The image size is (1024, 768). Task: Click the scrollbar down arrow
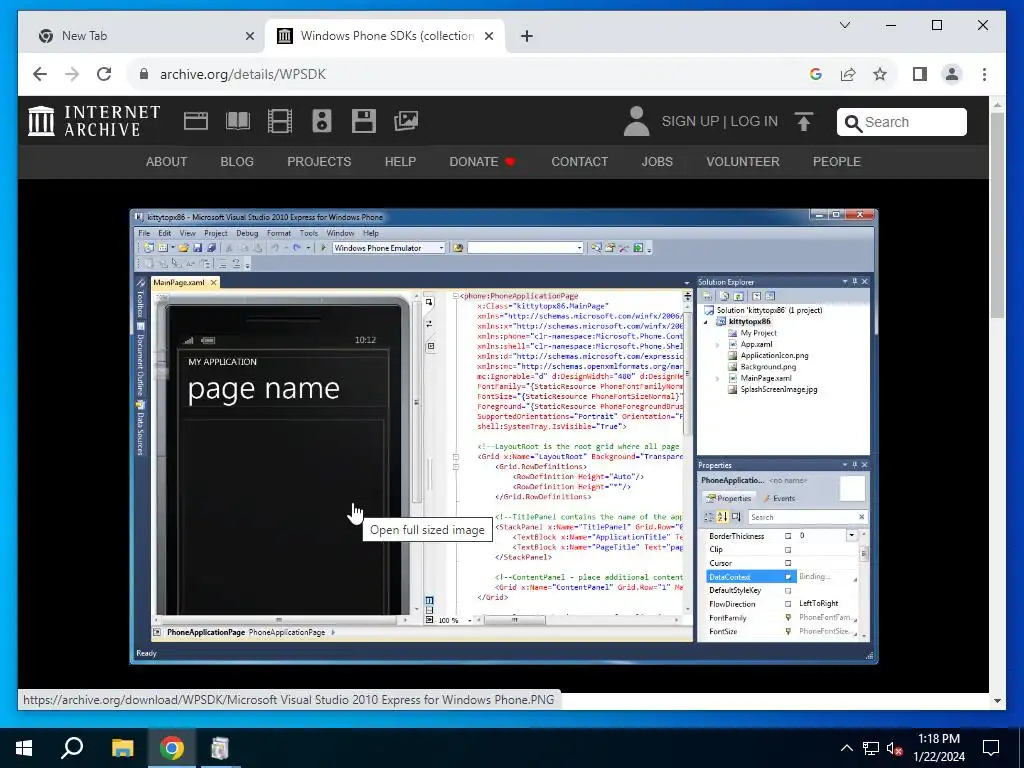(x=997, y=701)
